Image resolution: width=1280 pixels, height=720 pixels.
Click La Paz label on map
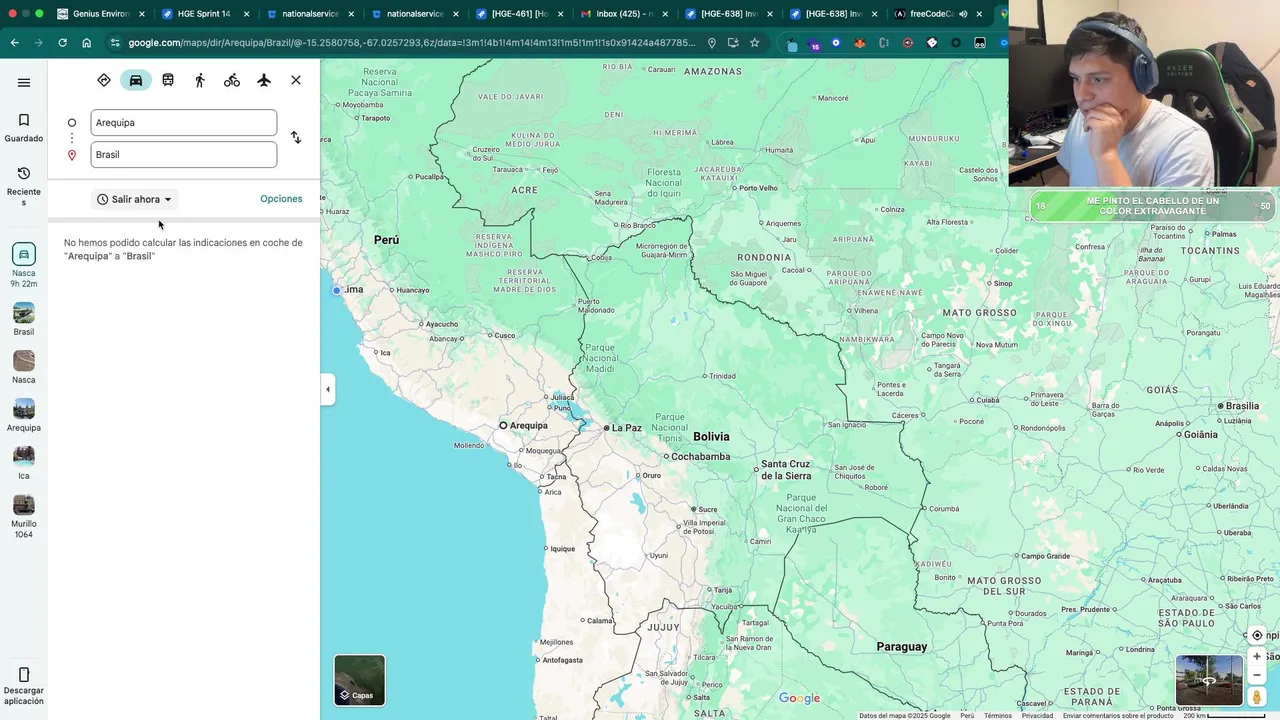point(626,428)
